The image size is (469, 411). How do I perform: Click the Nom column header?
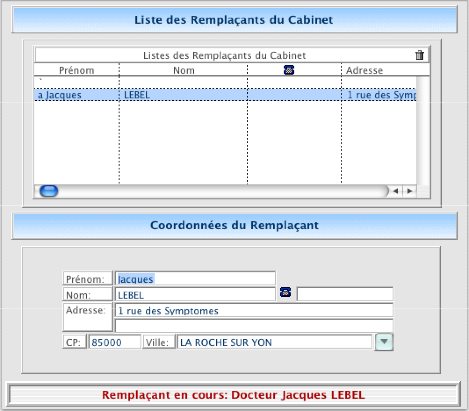pos(183,70)
